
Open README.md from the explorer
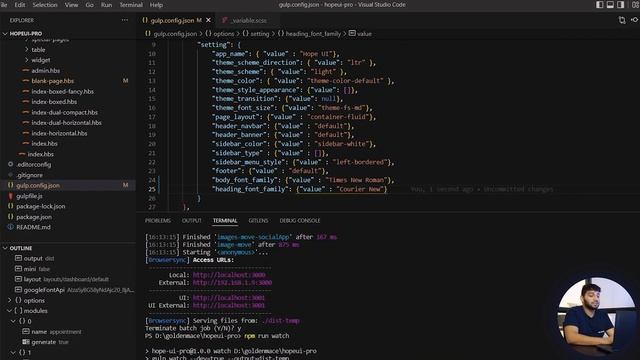click(x=33, y=227)
